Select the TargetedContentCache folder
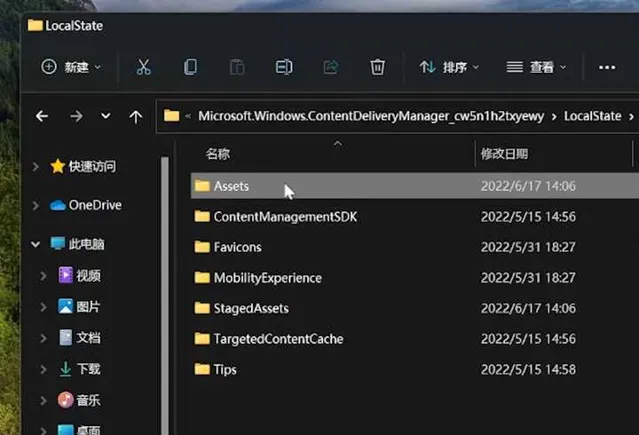Screen dimensions: 639x435 tap(415, 339)
